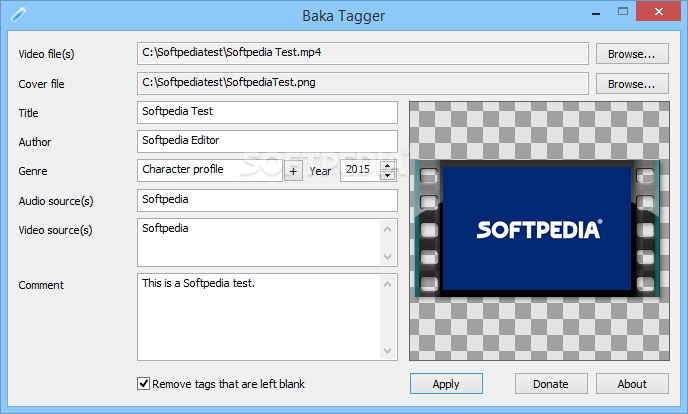Viewport: 688px width, 414px height.
Task: Click the Cover file path field
Action: (362, 83)
